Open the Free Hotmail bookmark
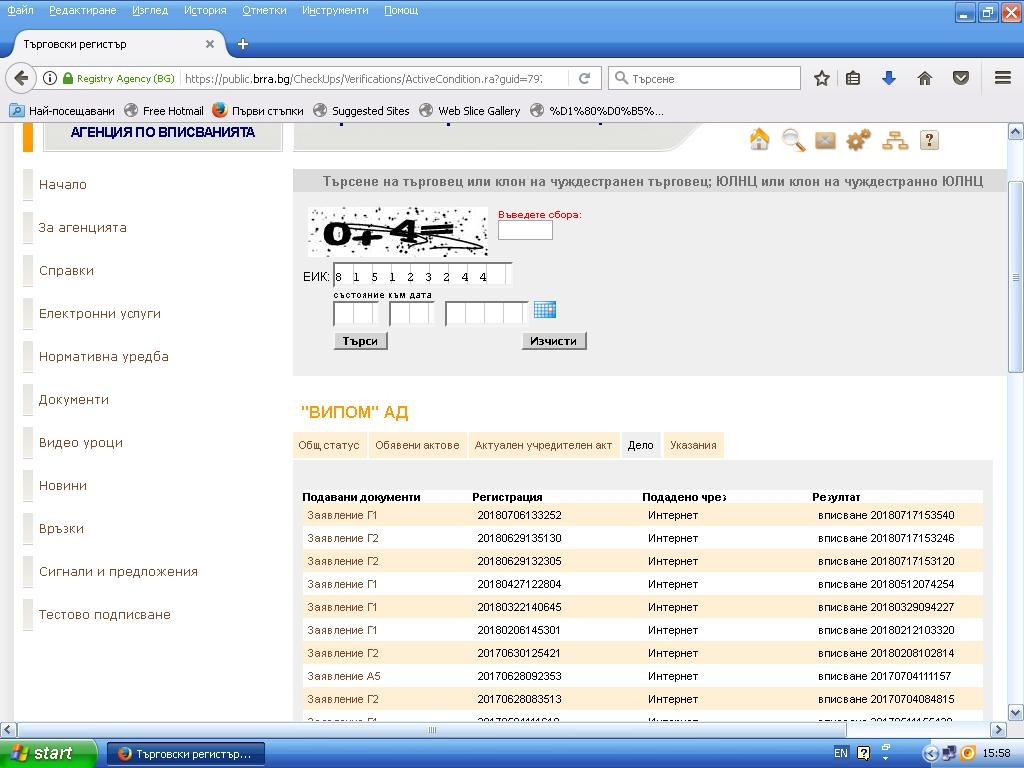This screenshot has width=1024, height=768. [x=164, y=111]
